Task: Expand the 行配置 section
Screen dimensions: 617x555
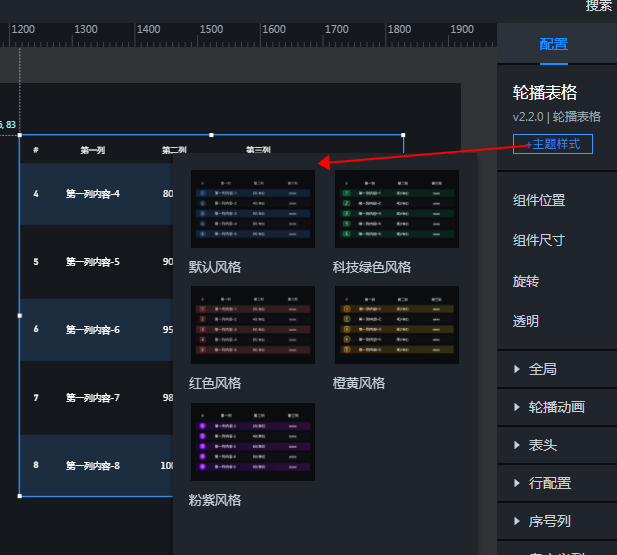Action: [x=549, y=483]
